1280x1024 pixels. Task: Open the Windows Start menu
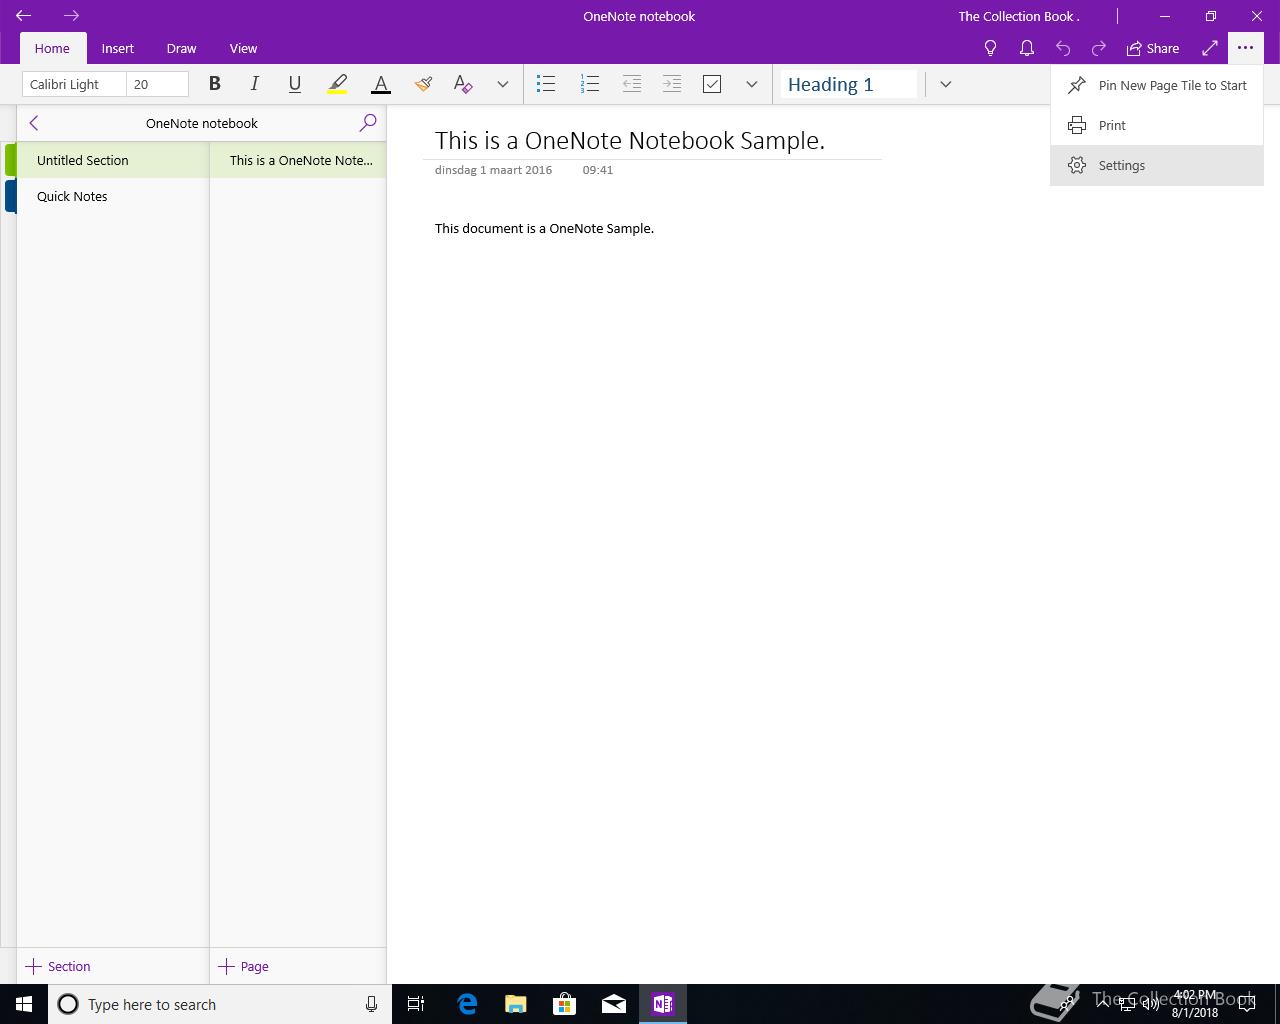[24, 1004]
